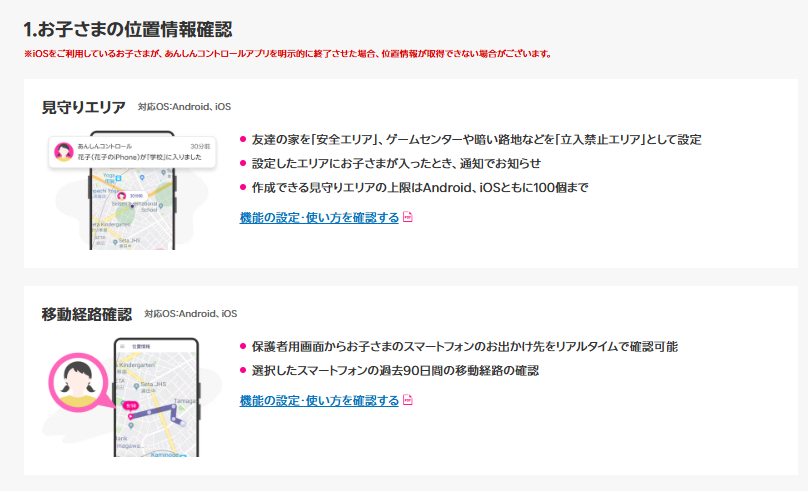808x491 pixels.
Task: Open the 見守りエリア settings guide link
Action: coord(319,218)
